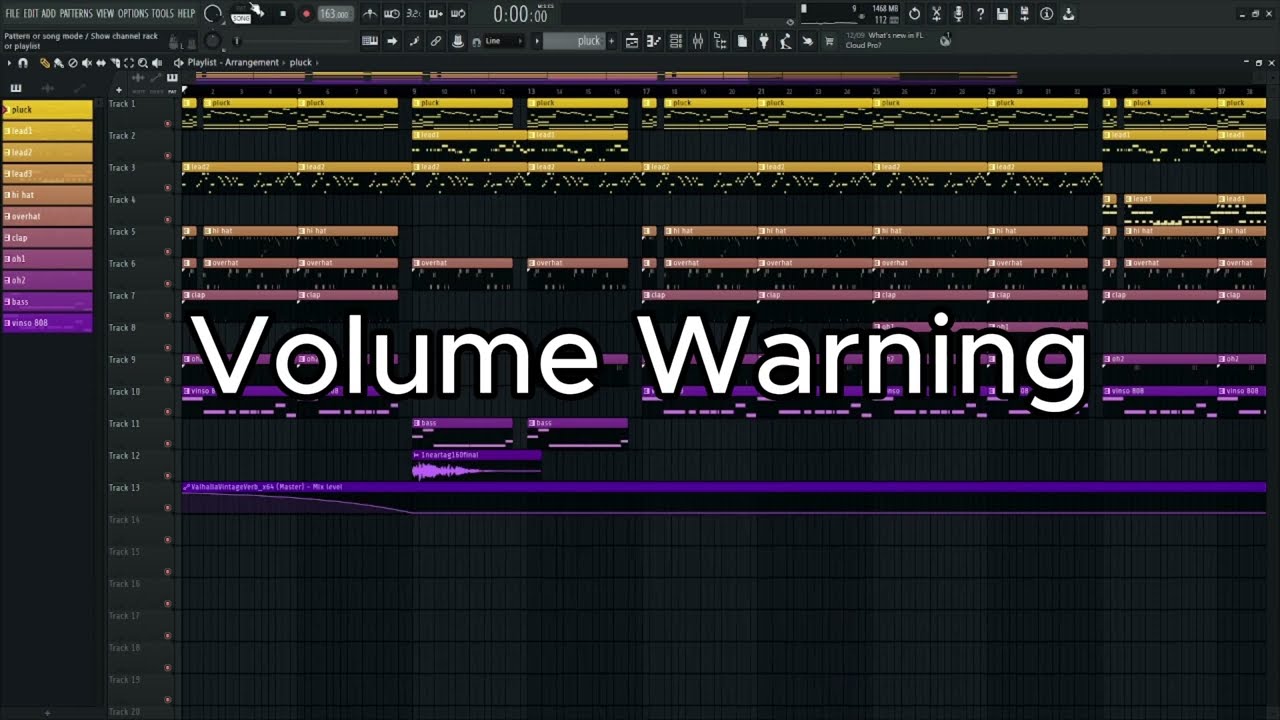Select the clap pattern in picker
The width and height of the screenshot is (1280, 720).
[47, 238]
